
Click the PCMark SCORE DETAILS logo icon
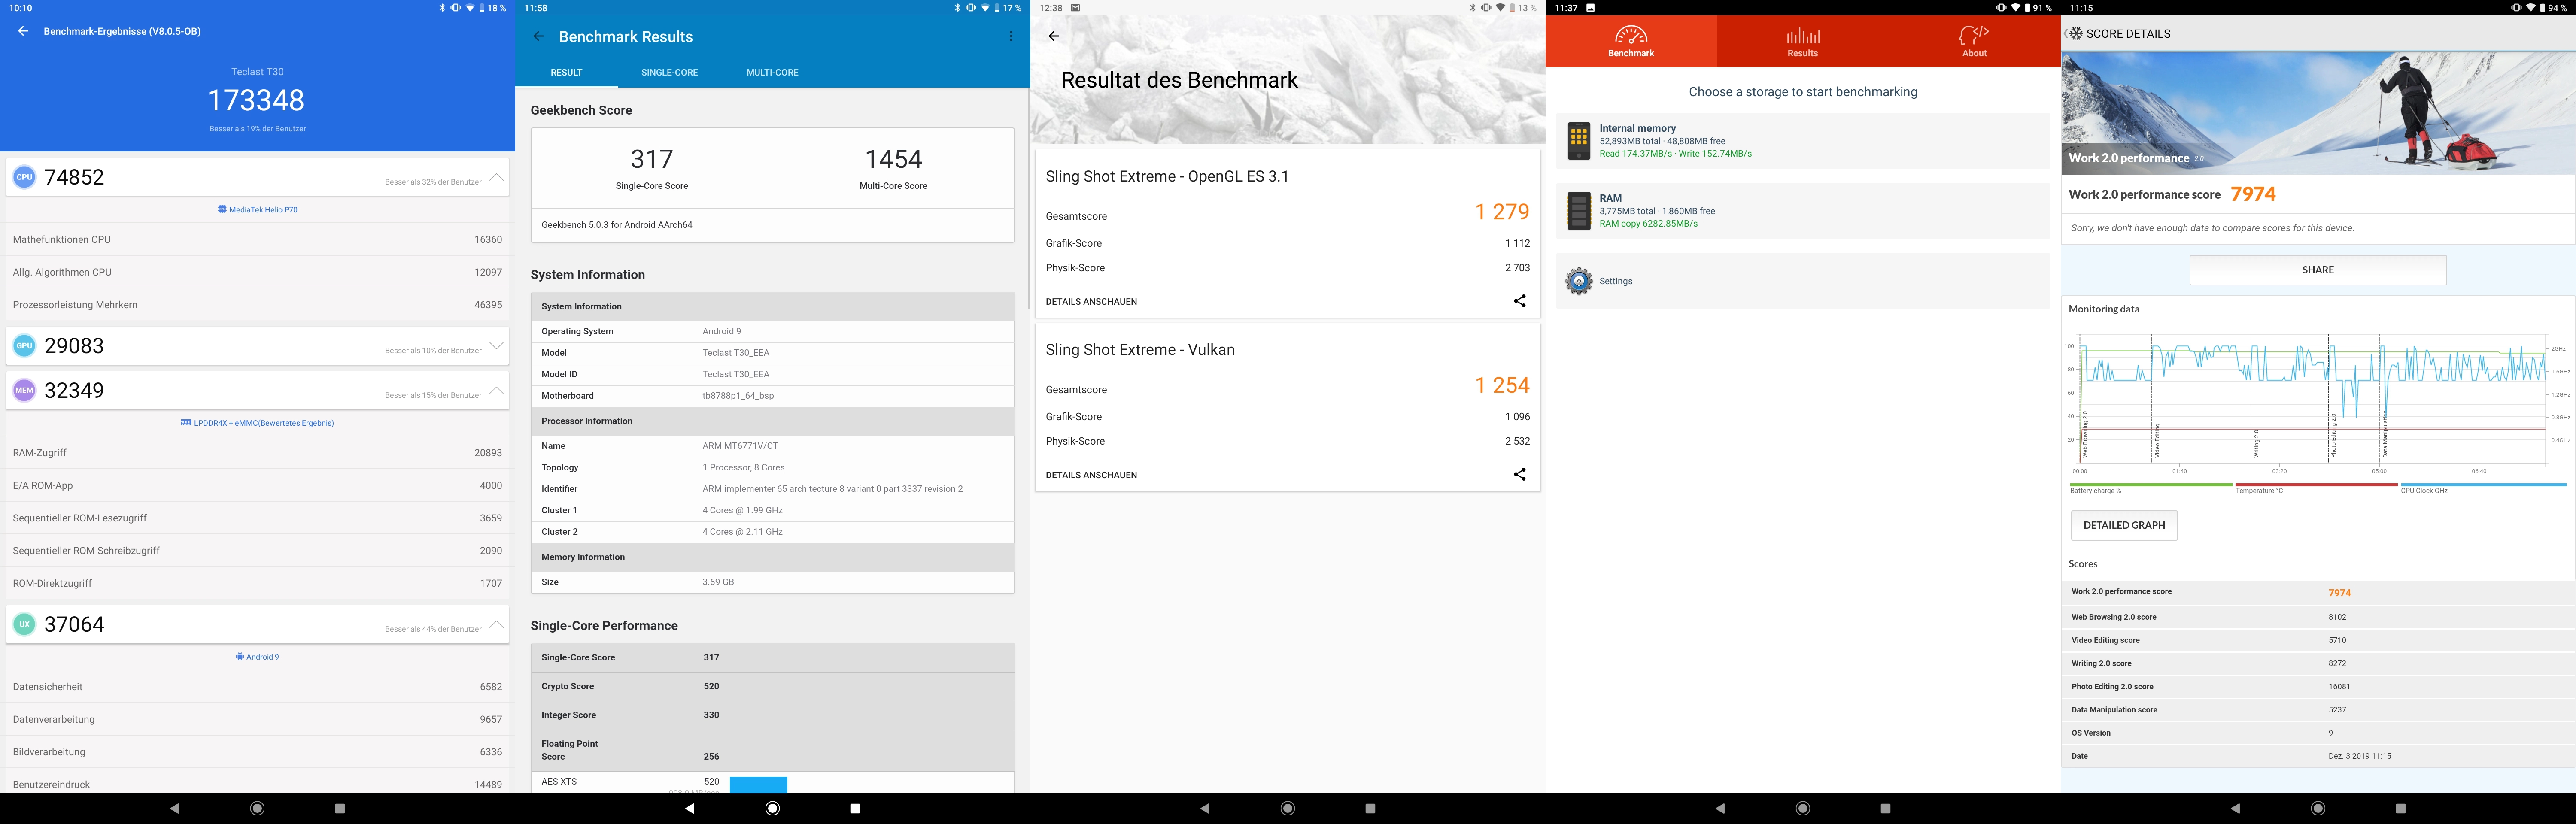(x=2075, y=33)
